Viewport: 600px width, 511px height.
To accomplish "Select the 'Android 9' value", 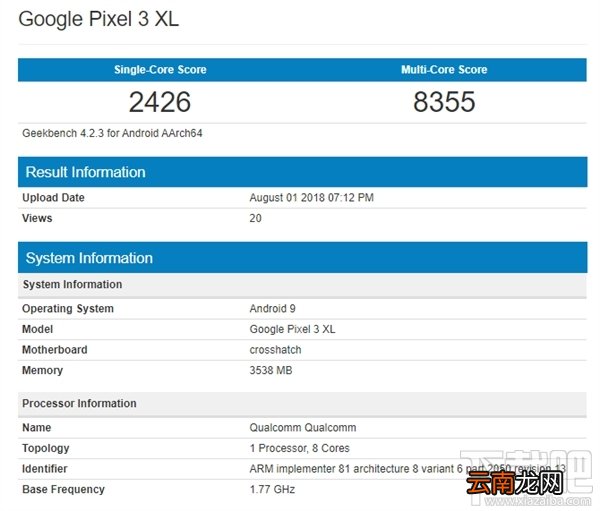I will click(272, 309).
